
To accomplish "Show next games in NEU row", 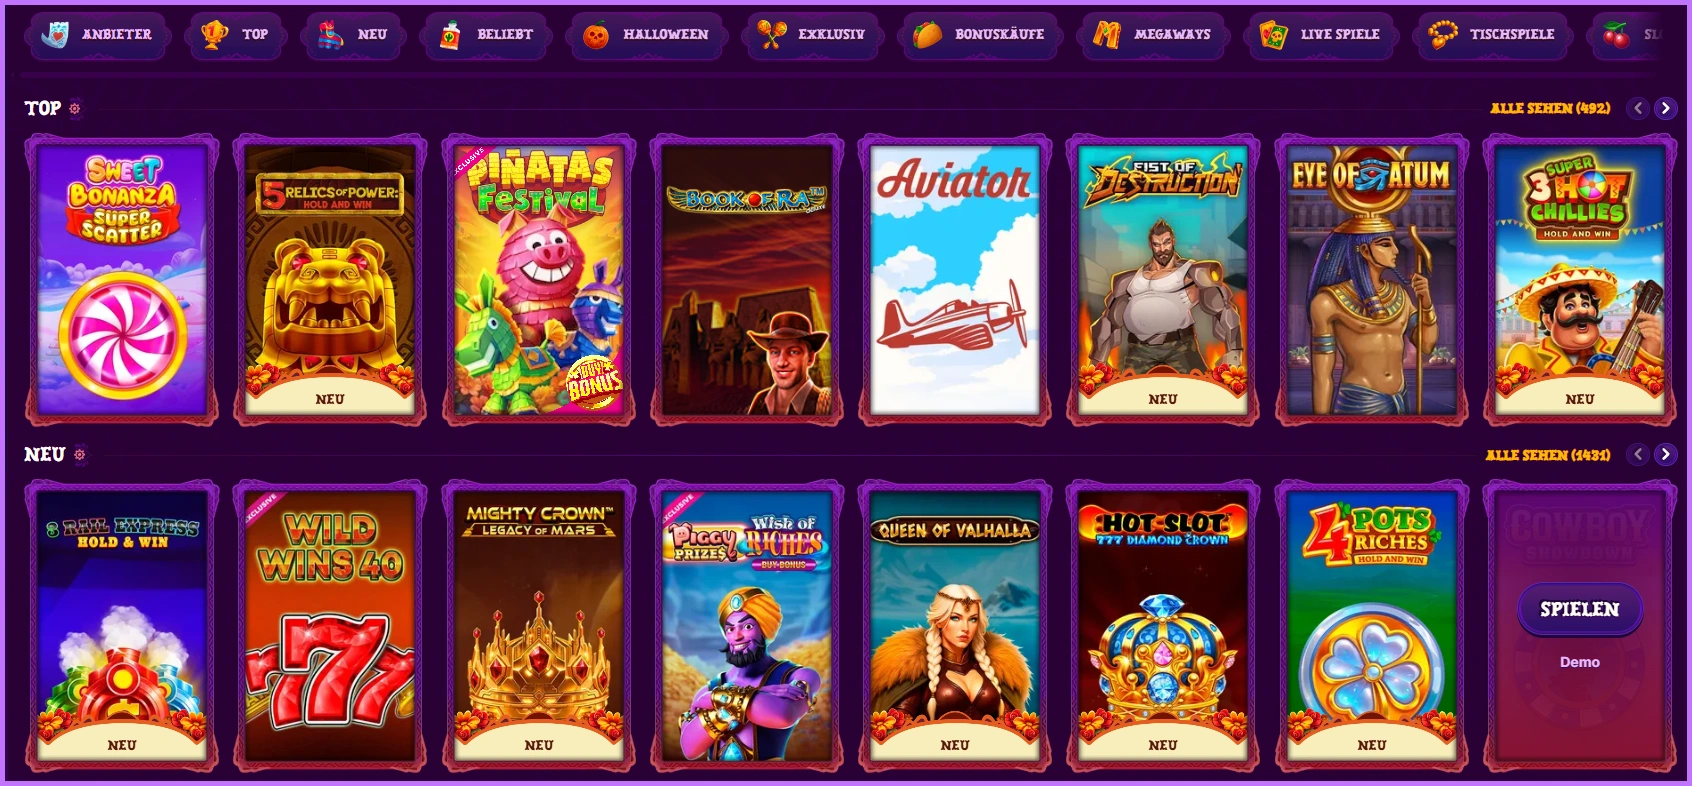I will point(1665,455).
